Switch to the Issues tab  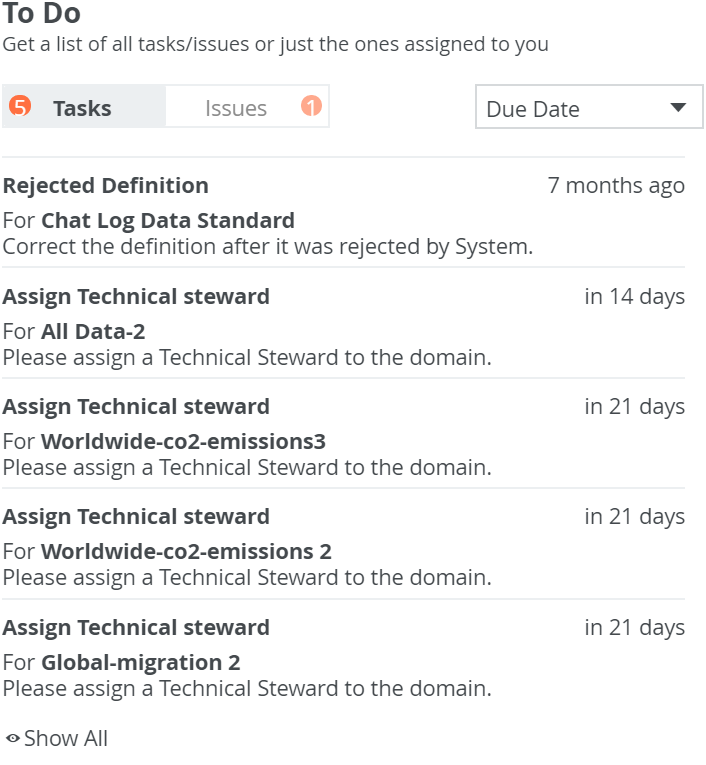point(236,108)
